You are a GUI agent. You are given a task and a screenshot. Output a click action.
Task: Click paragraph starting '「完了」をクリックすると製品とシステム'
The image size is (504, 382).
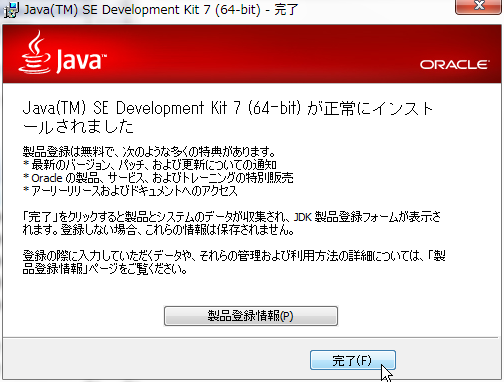click(x=232, y=224)
